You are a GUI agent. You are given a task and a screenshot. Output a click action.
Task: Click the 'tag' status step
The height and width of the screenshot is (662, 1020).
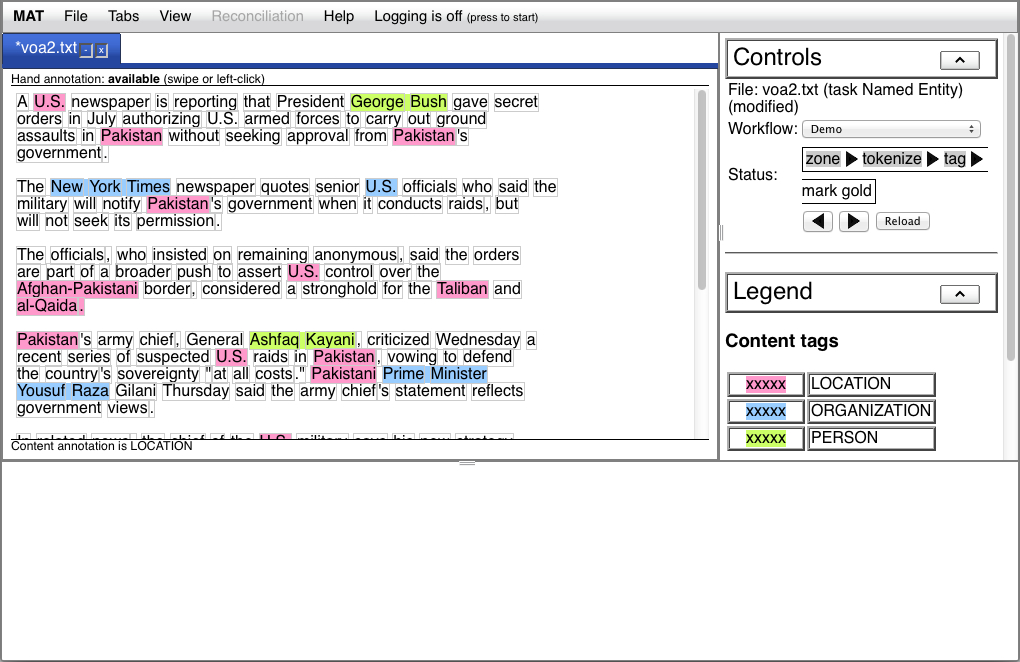[x=954, y=159]
